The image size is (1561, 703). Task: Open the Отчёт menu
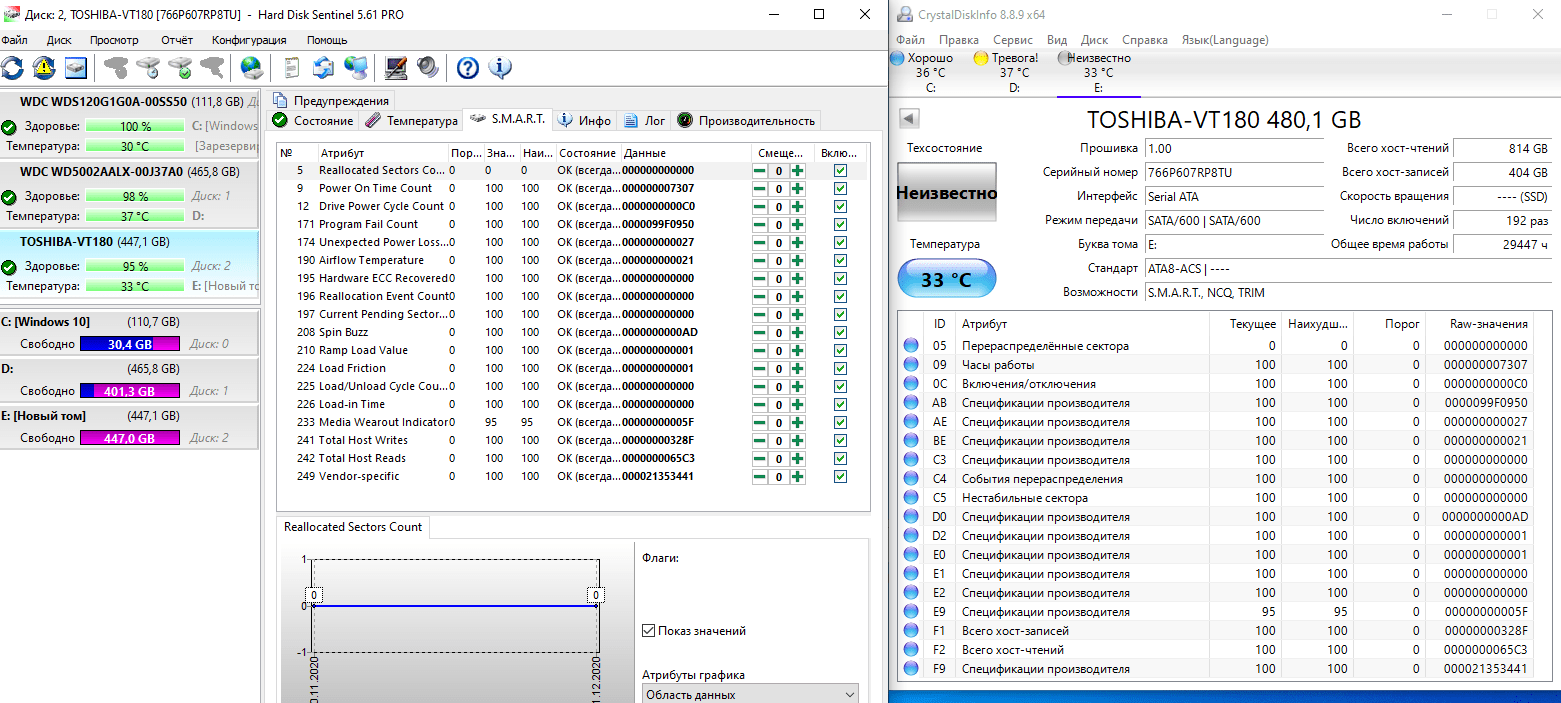[x=177, y=40]
